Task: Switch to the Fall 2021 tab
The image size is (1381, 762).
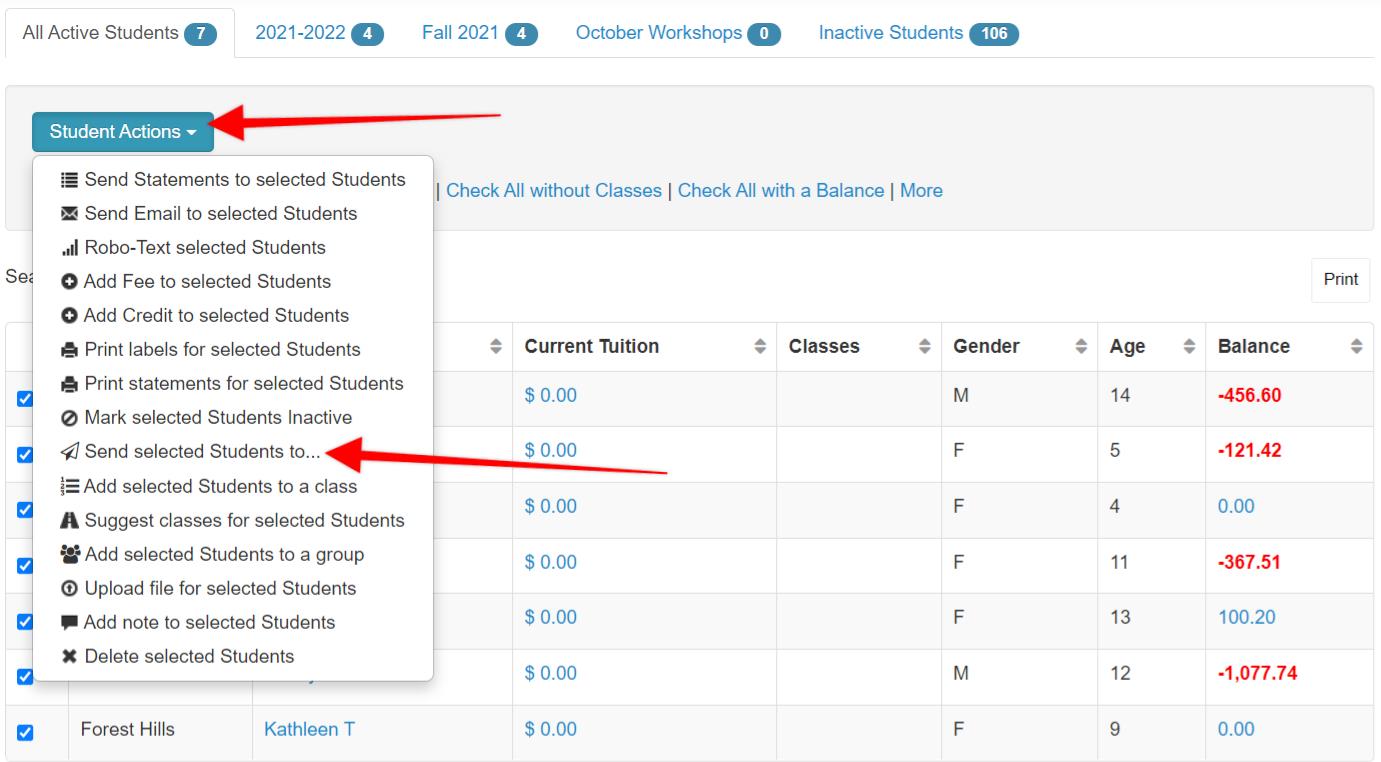Action: (x=479, y=33)
